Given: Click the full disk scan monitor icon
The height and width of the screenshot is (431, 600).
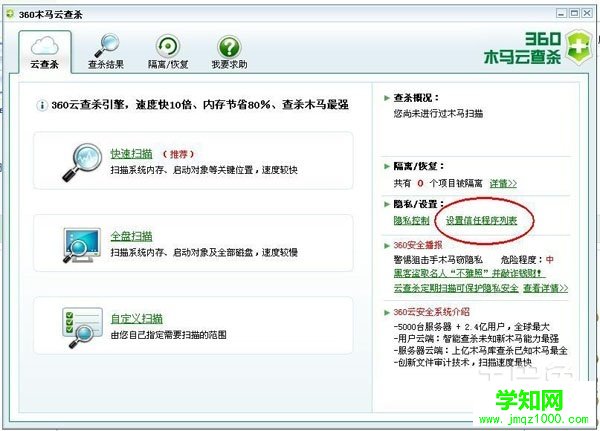Looking at the screenshot, I should tap(82, 245).
